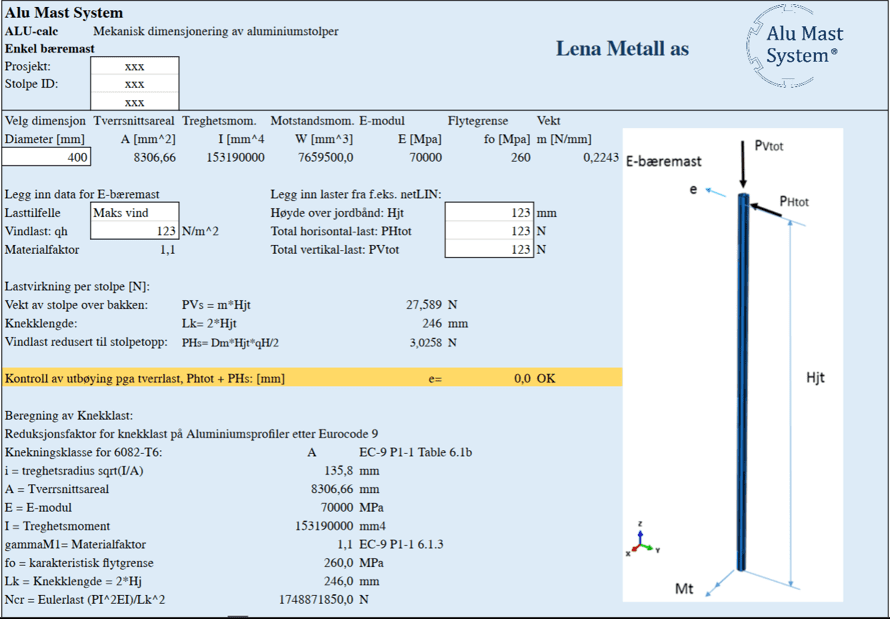Click the 'Lena Metall as' company heading
The image size is (890, 619).
tap(622, 49)
